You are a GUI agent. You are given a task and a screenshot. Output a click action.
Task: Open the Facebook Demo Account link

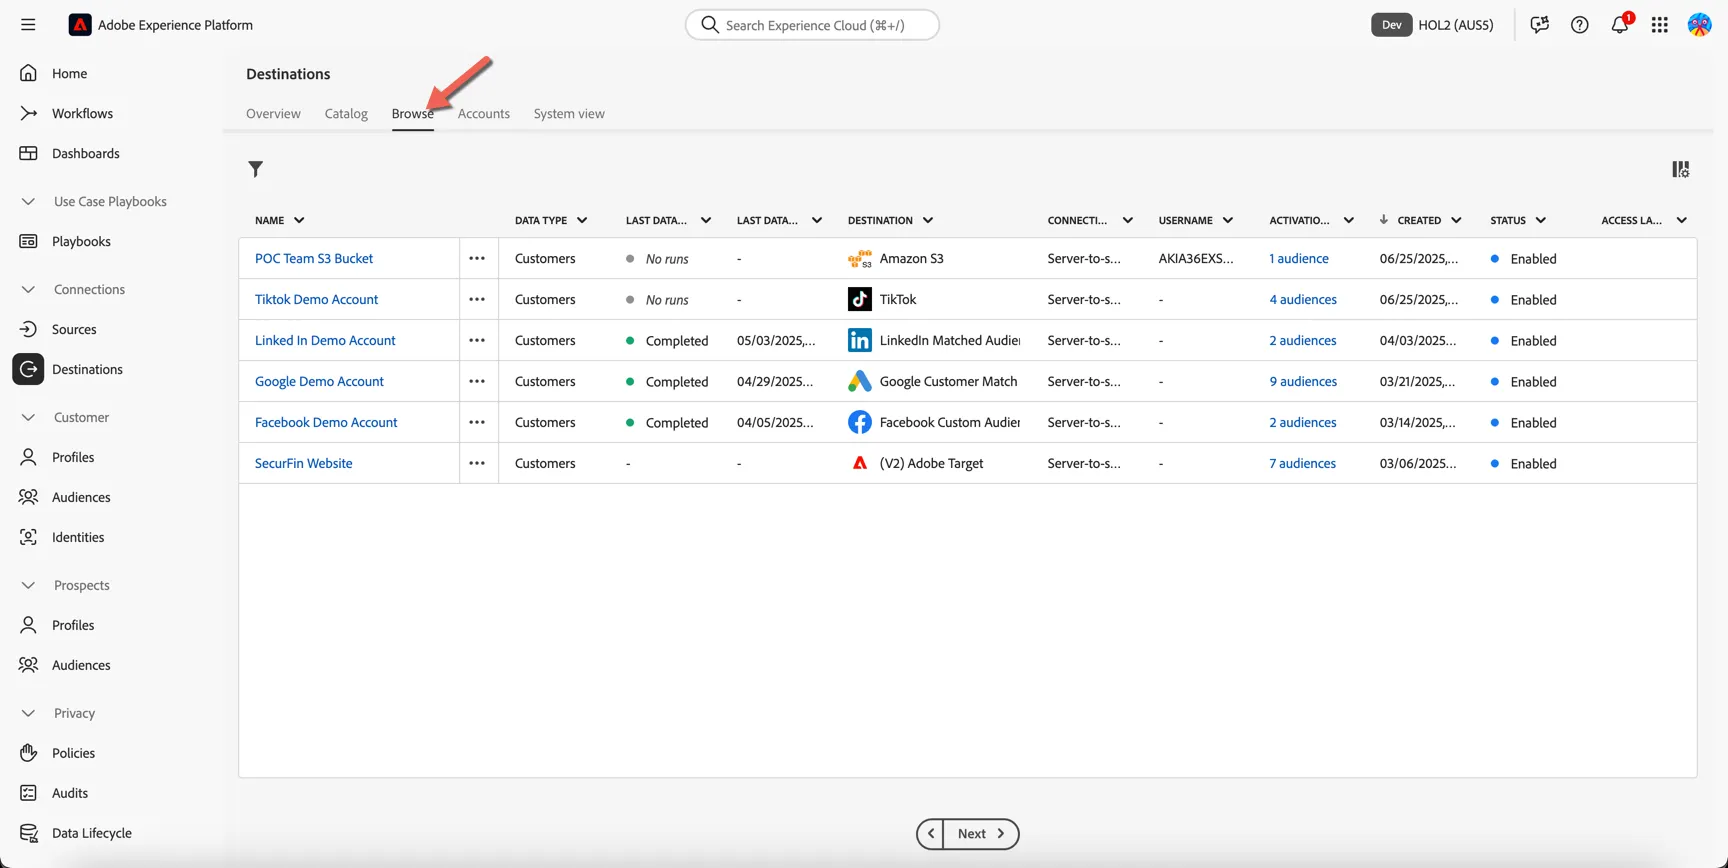(326, 422)
